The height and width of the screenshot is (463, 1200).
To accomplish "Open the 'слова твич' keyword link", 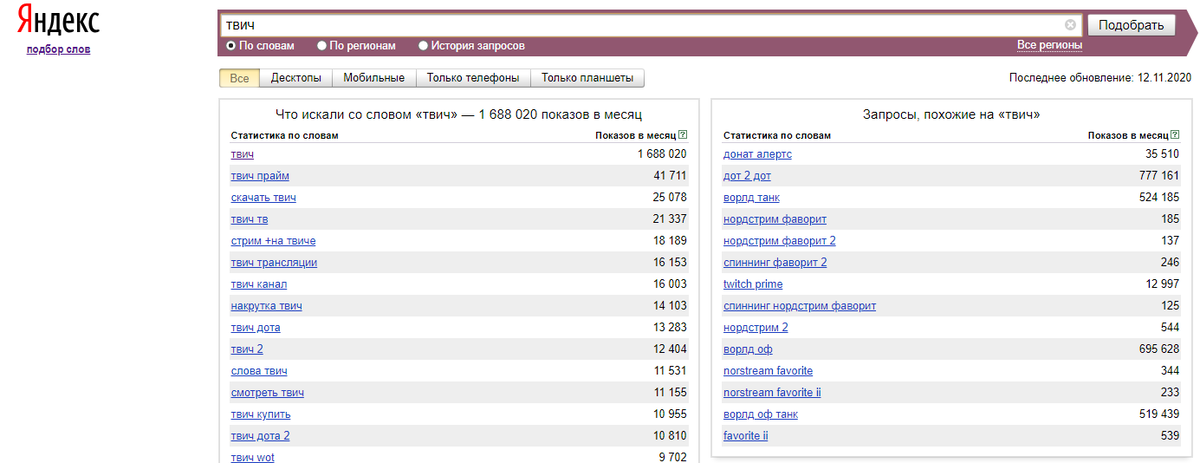I will (260, 371).
